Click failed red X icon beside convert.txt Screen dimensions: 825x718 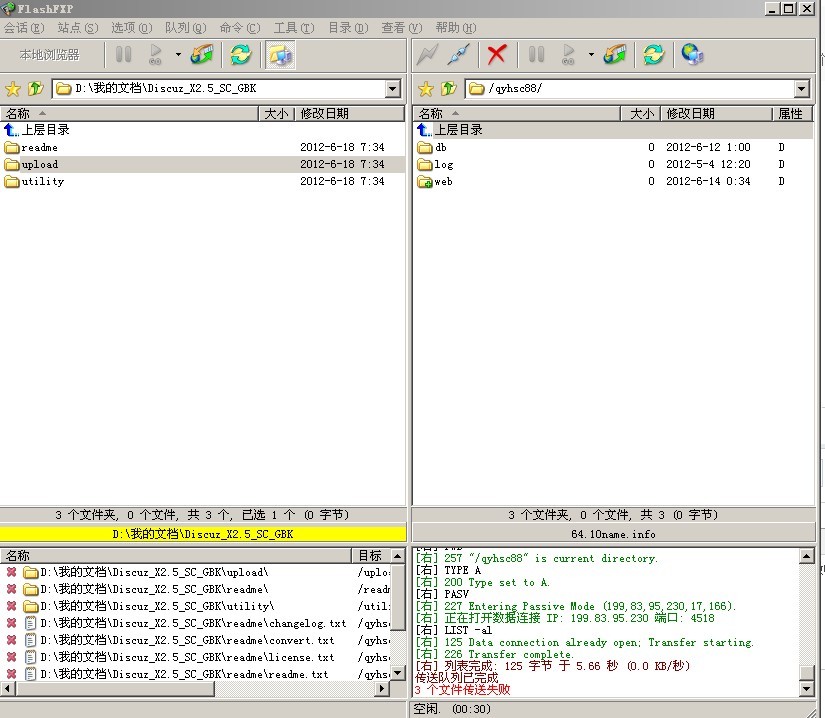pos(11,640)
